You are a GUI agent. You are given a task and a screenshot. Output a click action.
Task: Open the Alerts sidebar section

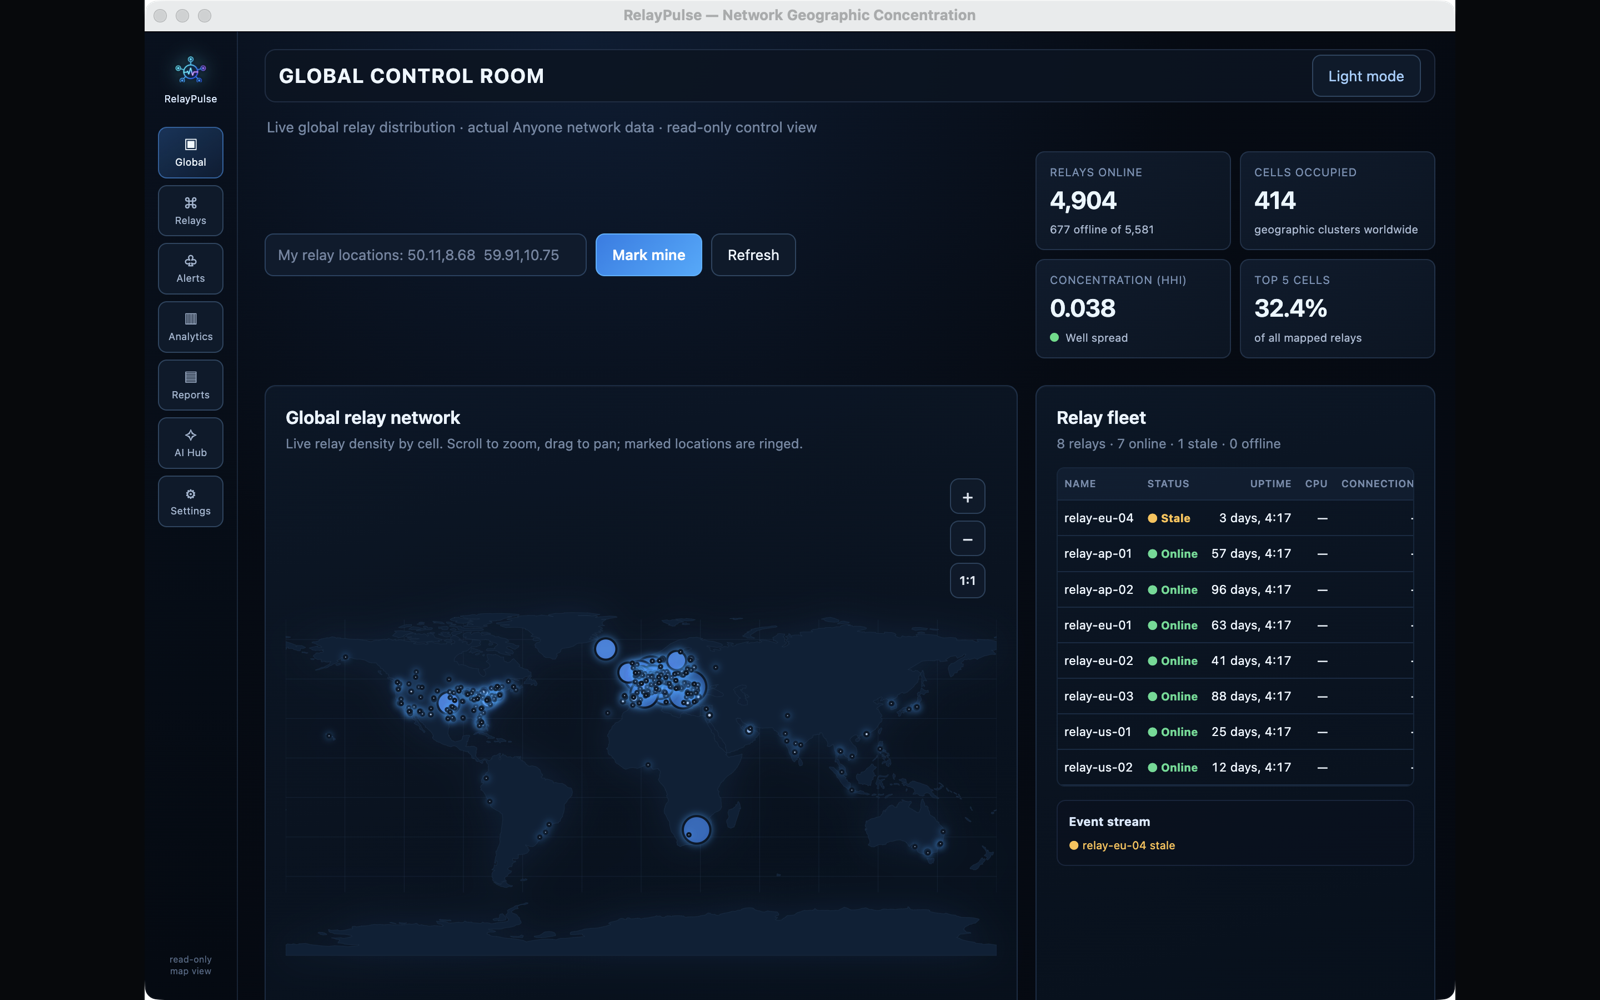(x=190, y=268)
